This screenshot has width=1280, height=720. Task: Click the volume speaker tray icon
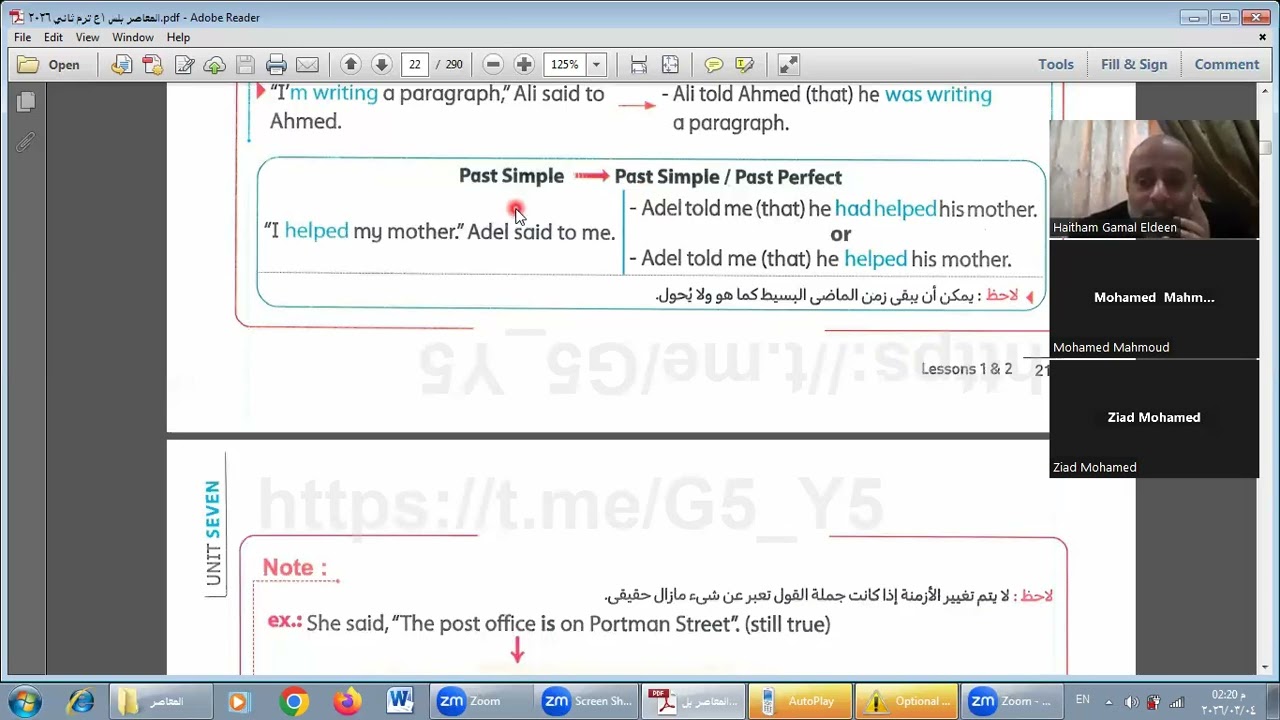[1131, 702]
